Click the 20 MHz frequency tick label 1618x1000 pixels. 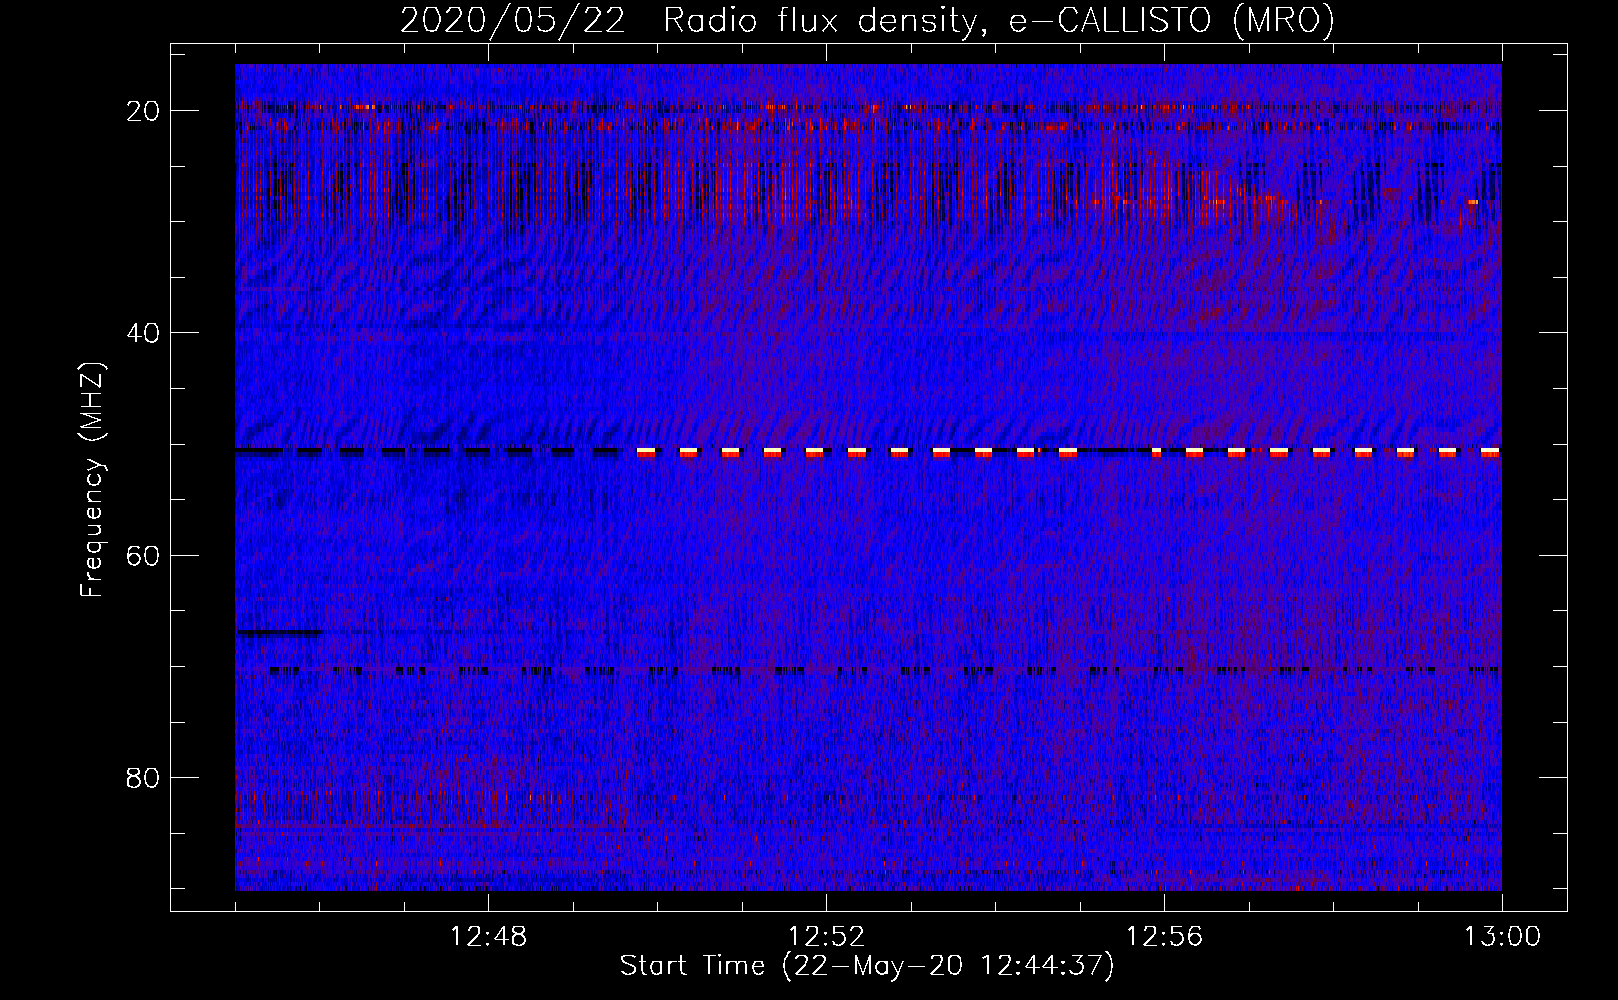point(144,111)
